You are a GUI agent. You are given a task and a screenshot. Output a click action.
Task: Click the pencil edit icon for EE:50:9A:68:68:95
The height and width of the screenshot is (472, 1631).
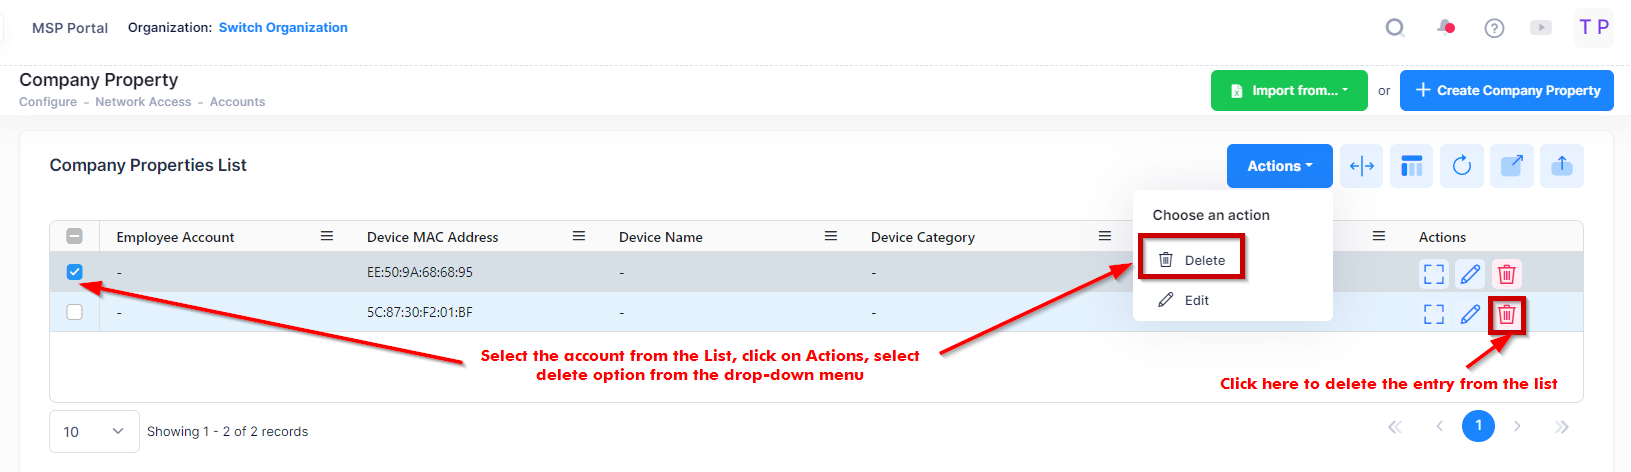(1470, 273)
